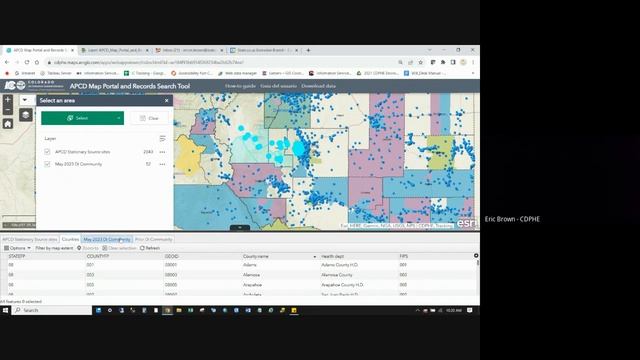This screenshot has width=640, height=360.
Task: Click the browser home icon
Action: coord(37,62)
